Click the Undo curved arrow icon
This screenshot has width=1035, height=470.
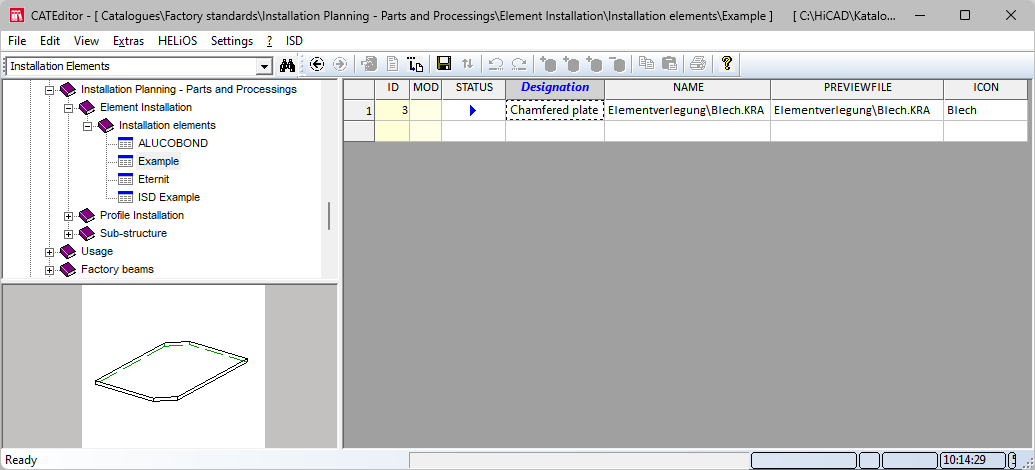click(x=496, y=64)
